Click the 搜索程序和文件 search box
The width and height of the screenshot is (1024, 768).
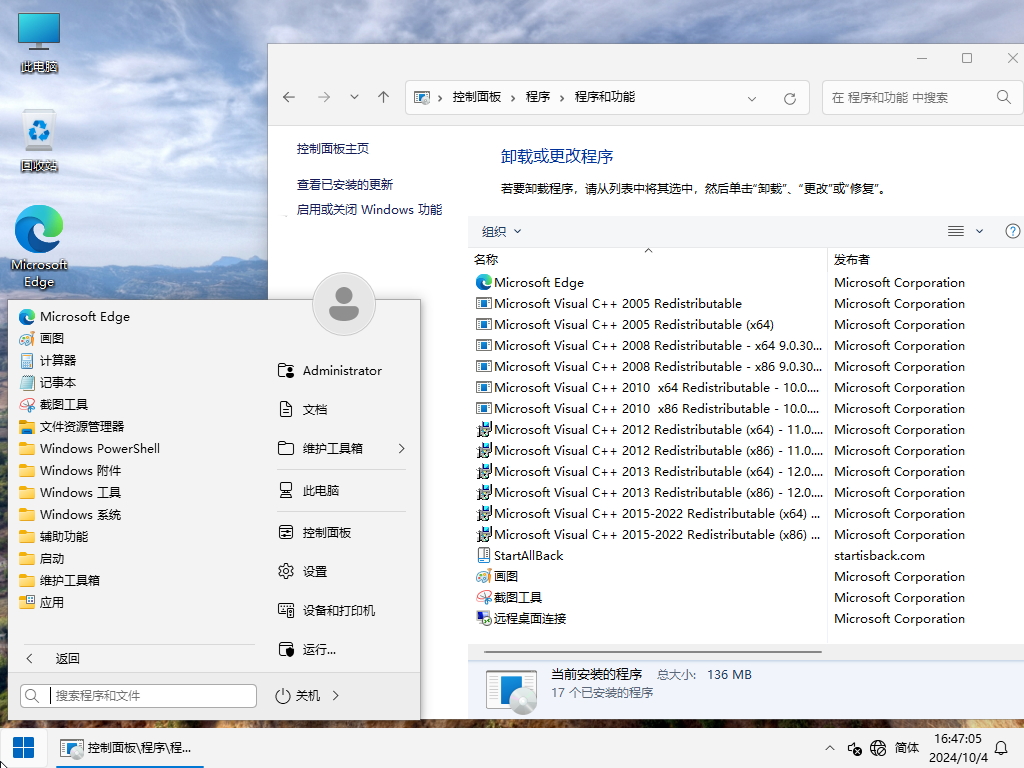click(x=138, y=696)
